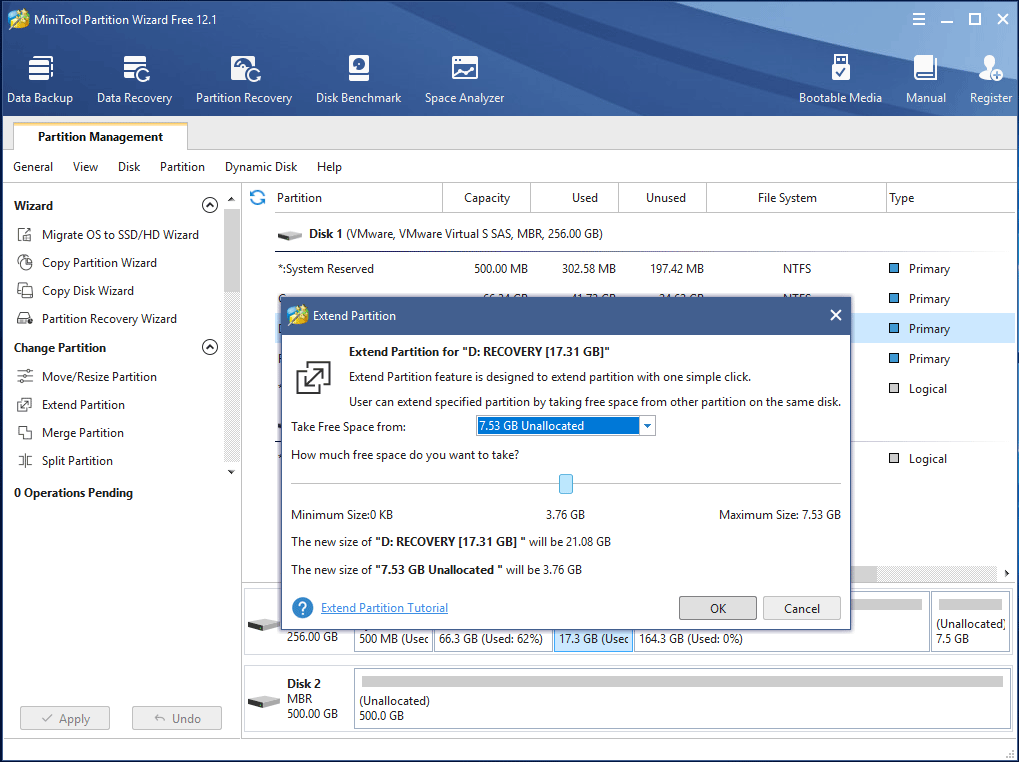This screenshot has width=1019, height=762.
Task: Open the General menu
Action: coord(33,167)
